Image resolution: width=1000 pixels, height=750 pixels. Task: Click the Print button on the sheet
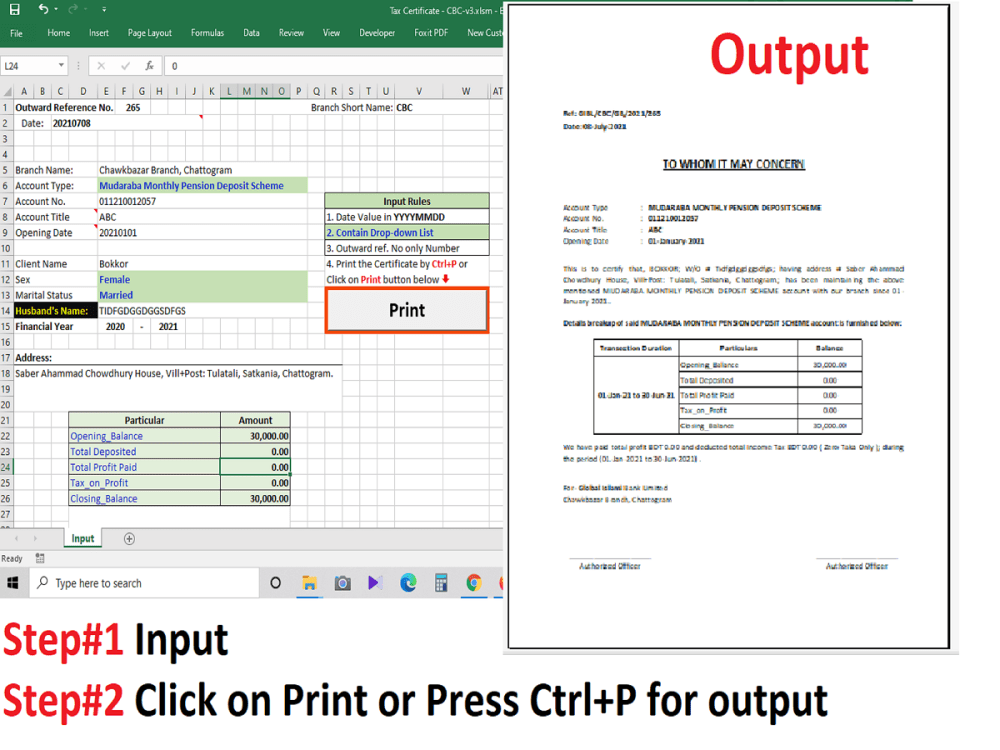406,311
